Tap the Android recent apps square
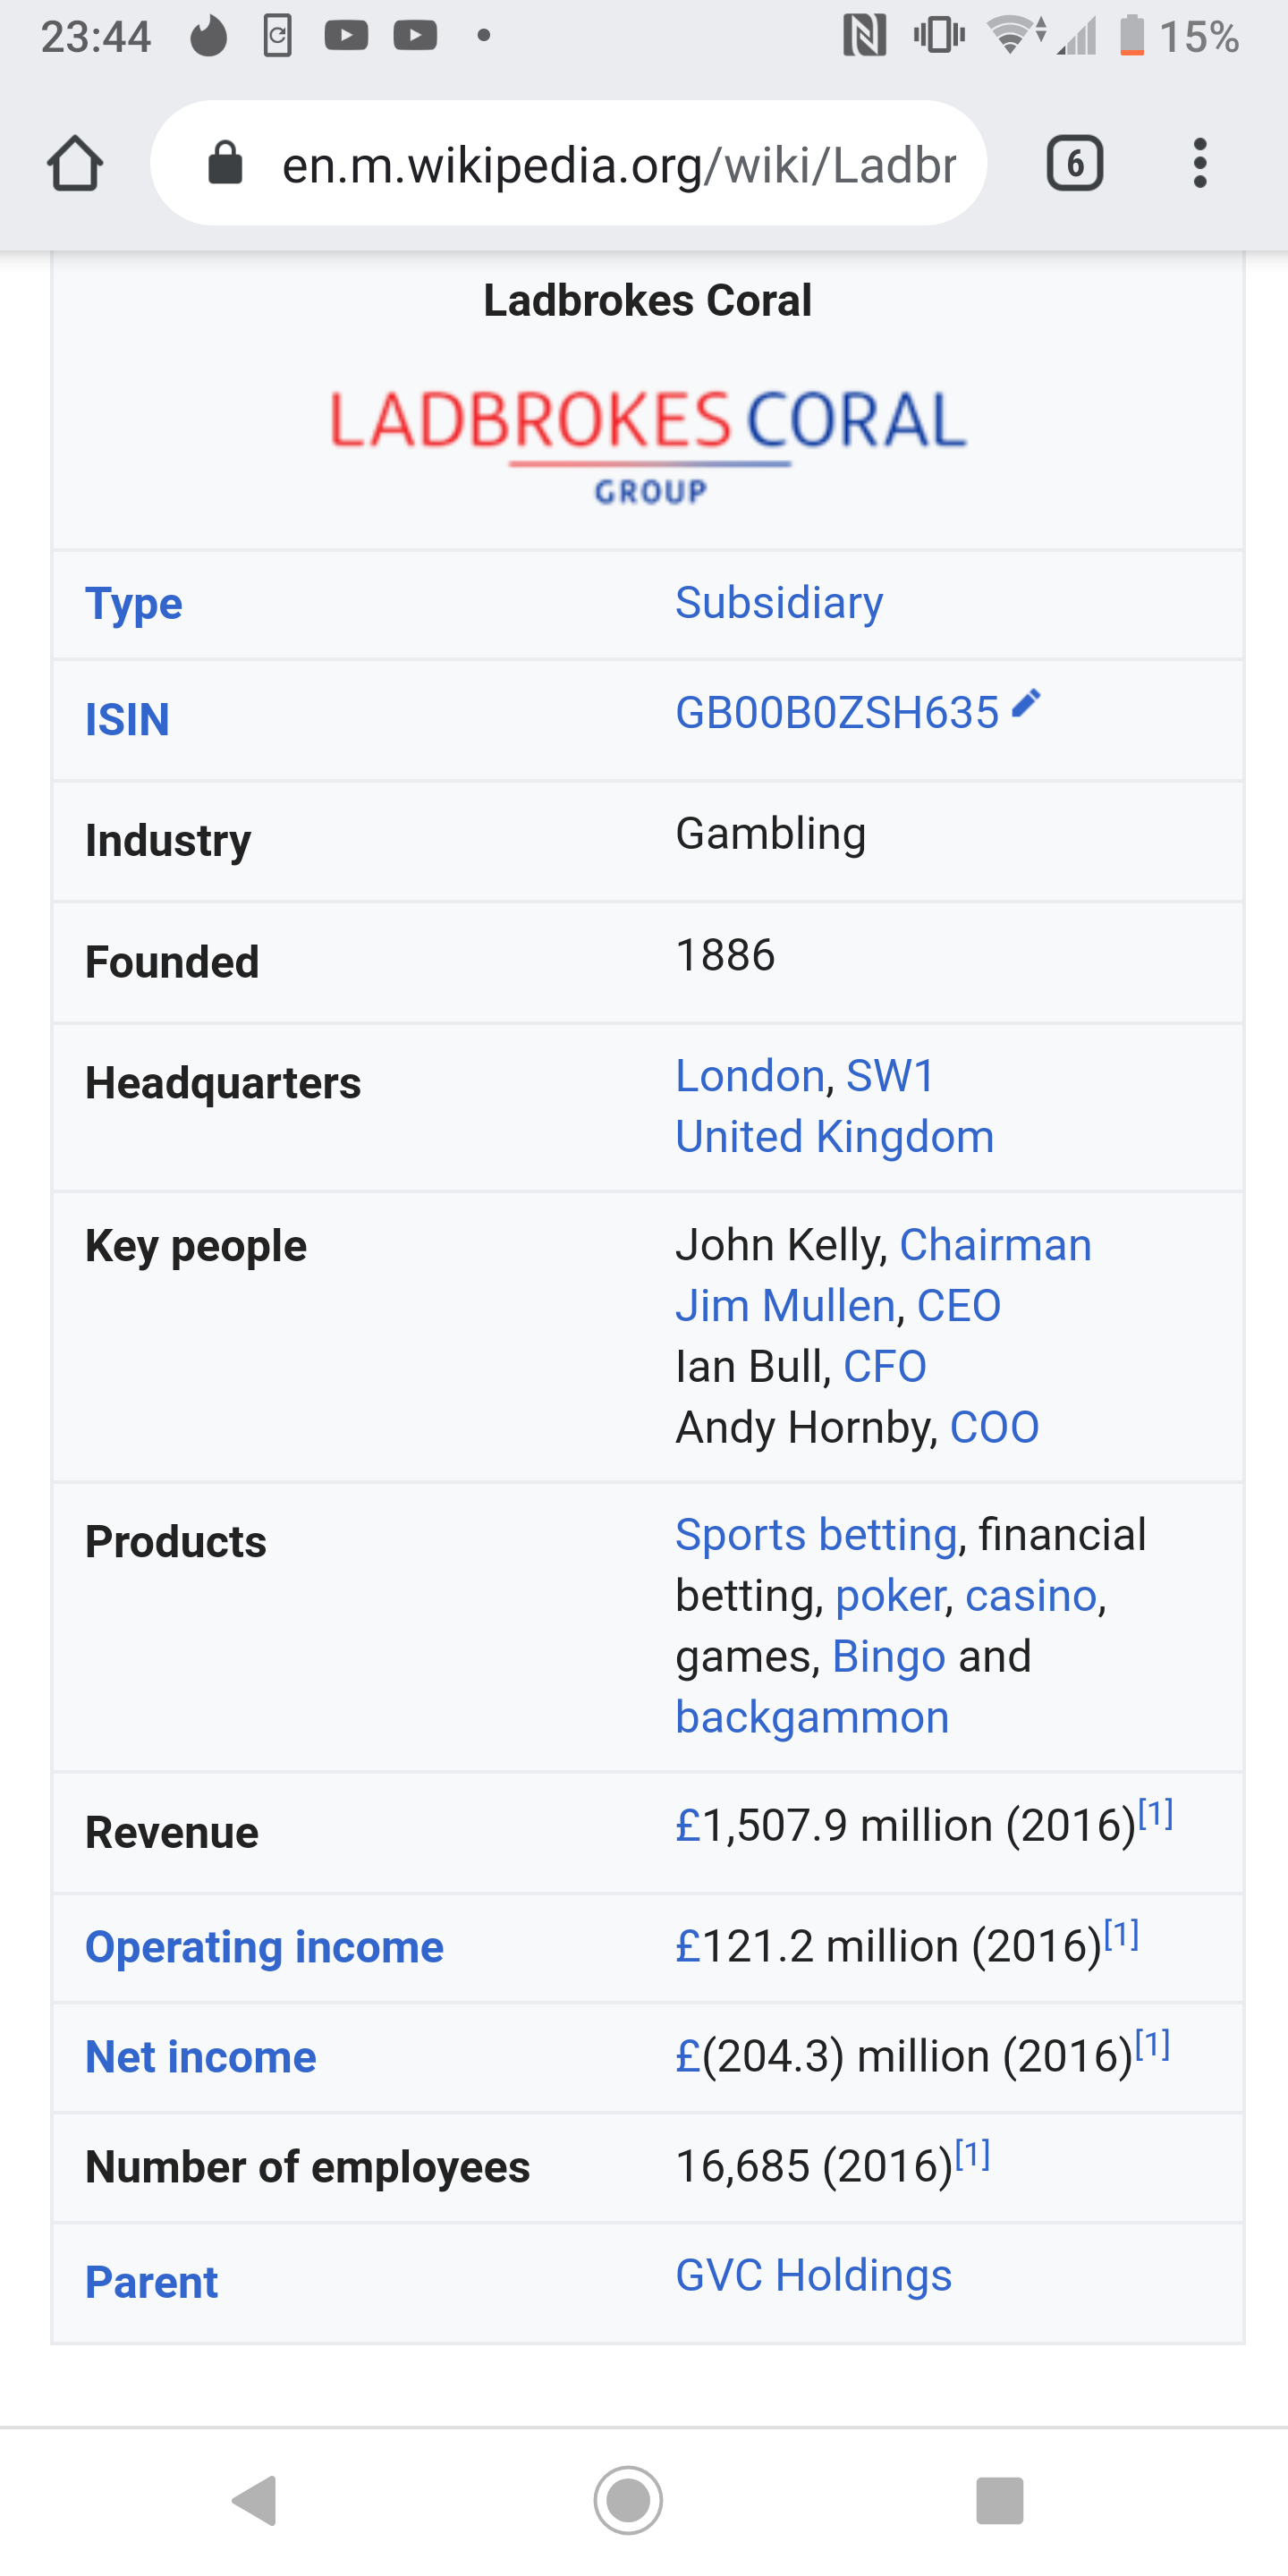 999,2501
